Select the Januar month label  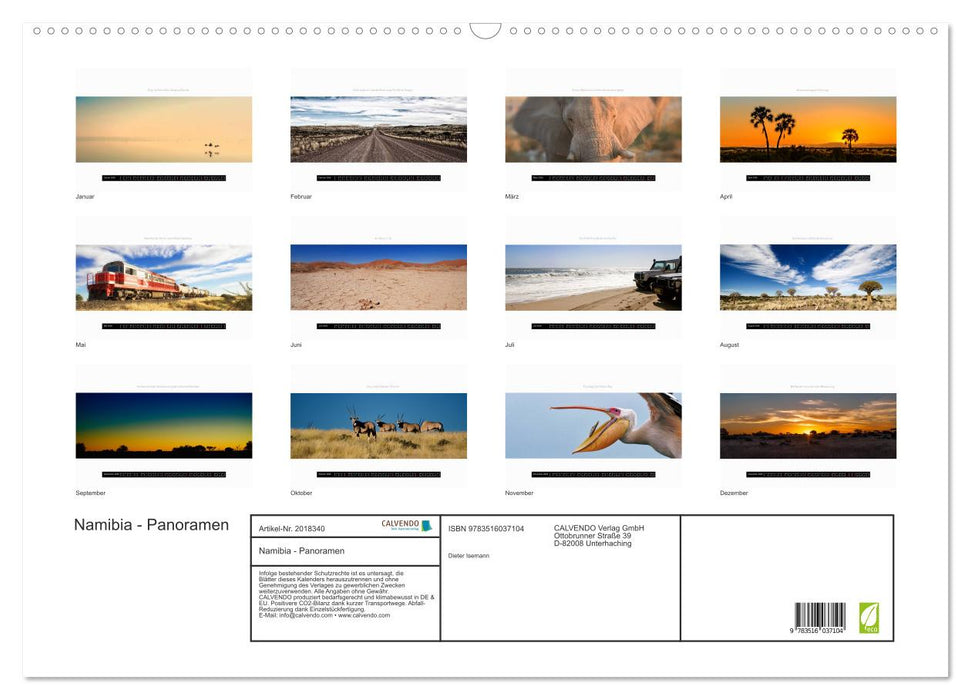[84, 196]
